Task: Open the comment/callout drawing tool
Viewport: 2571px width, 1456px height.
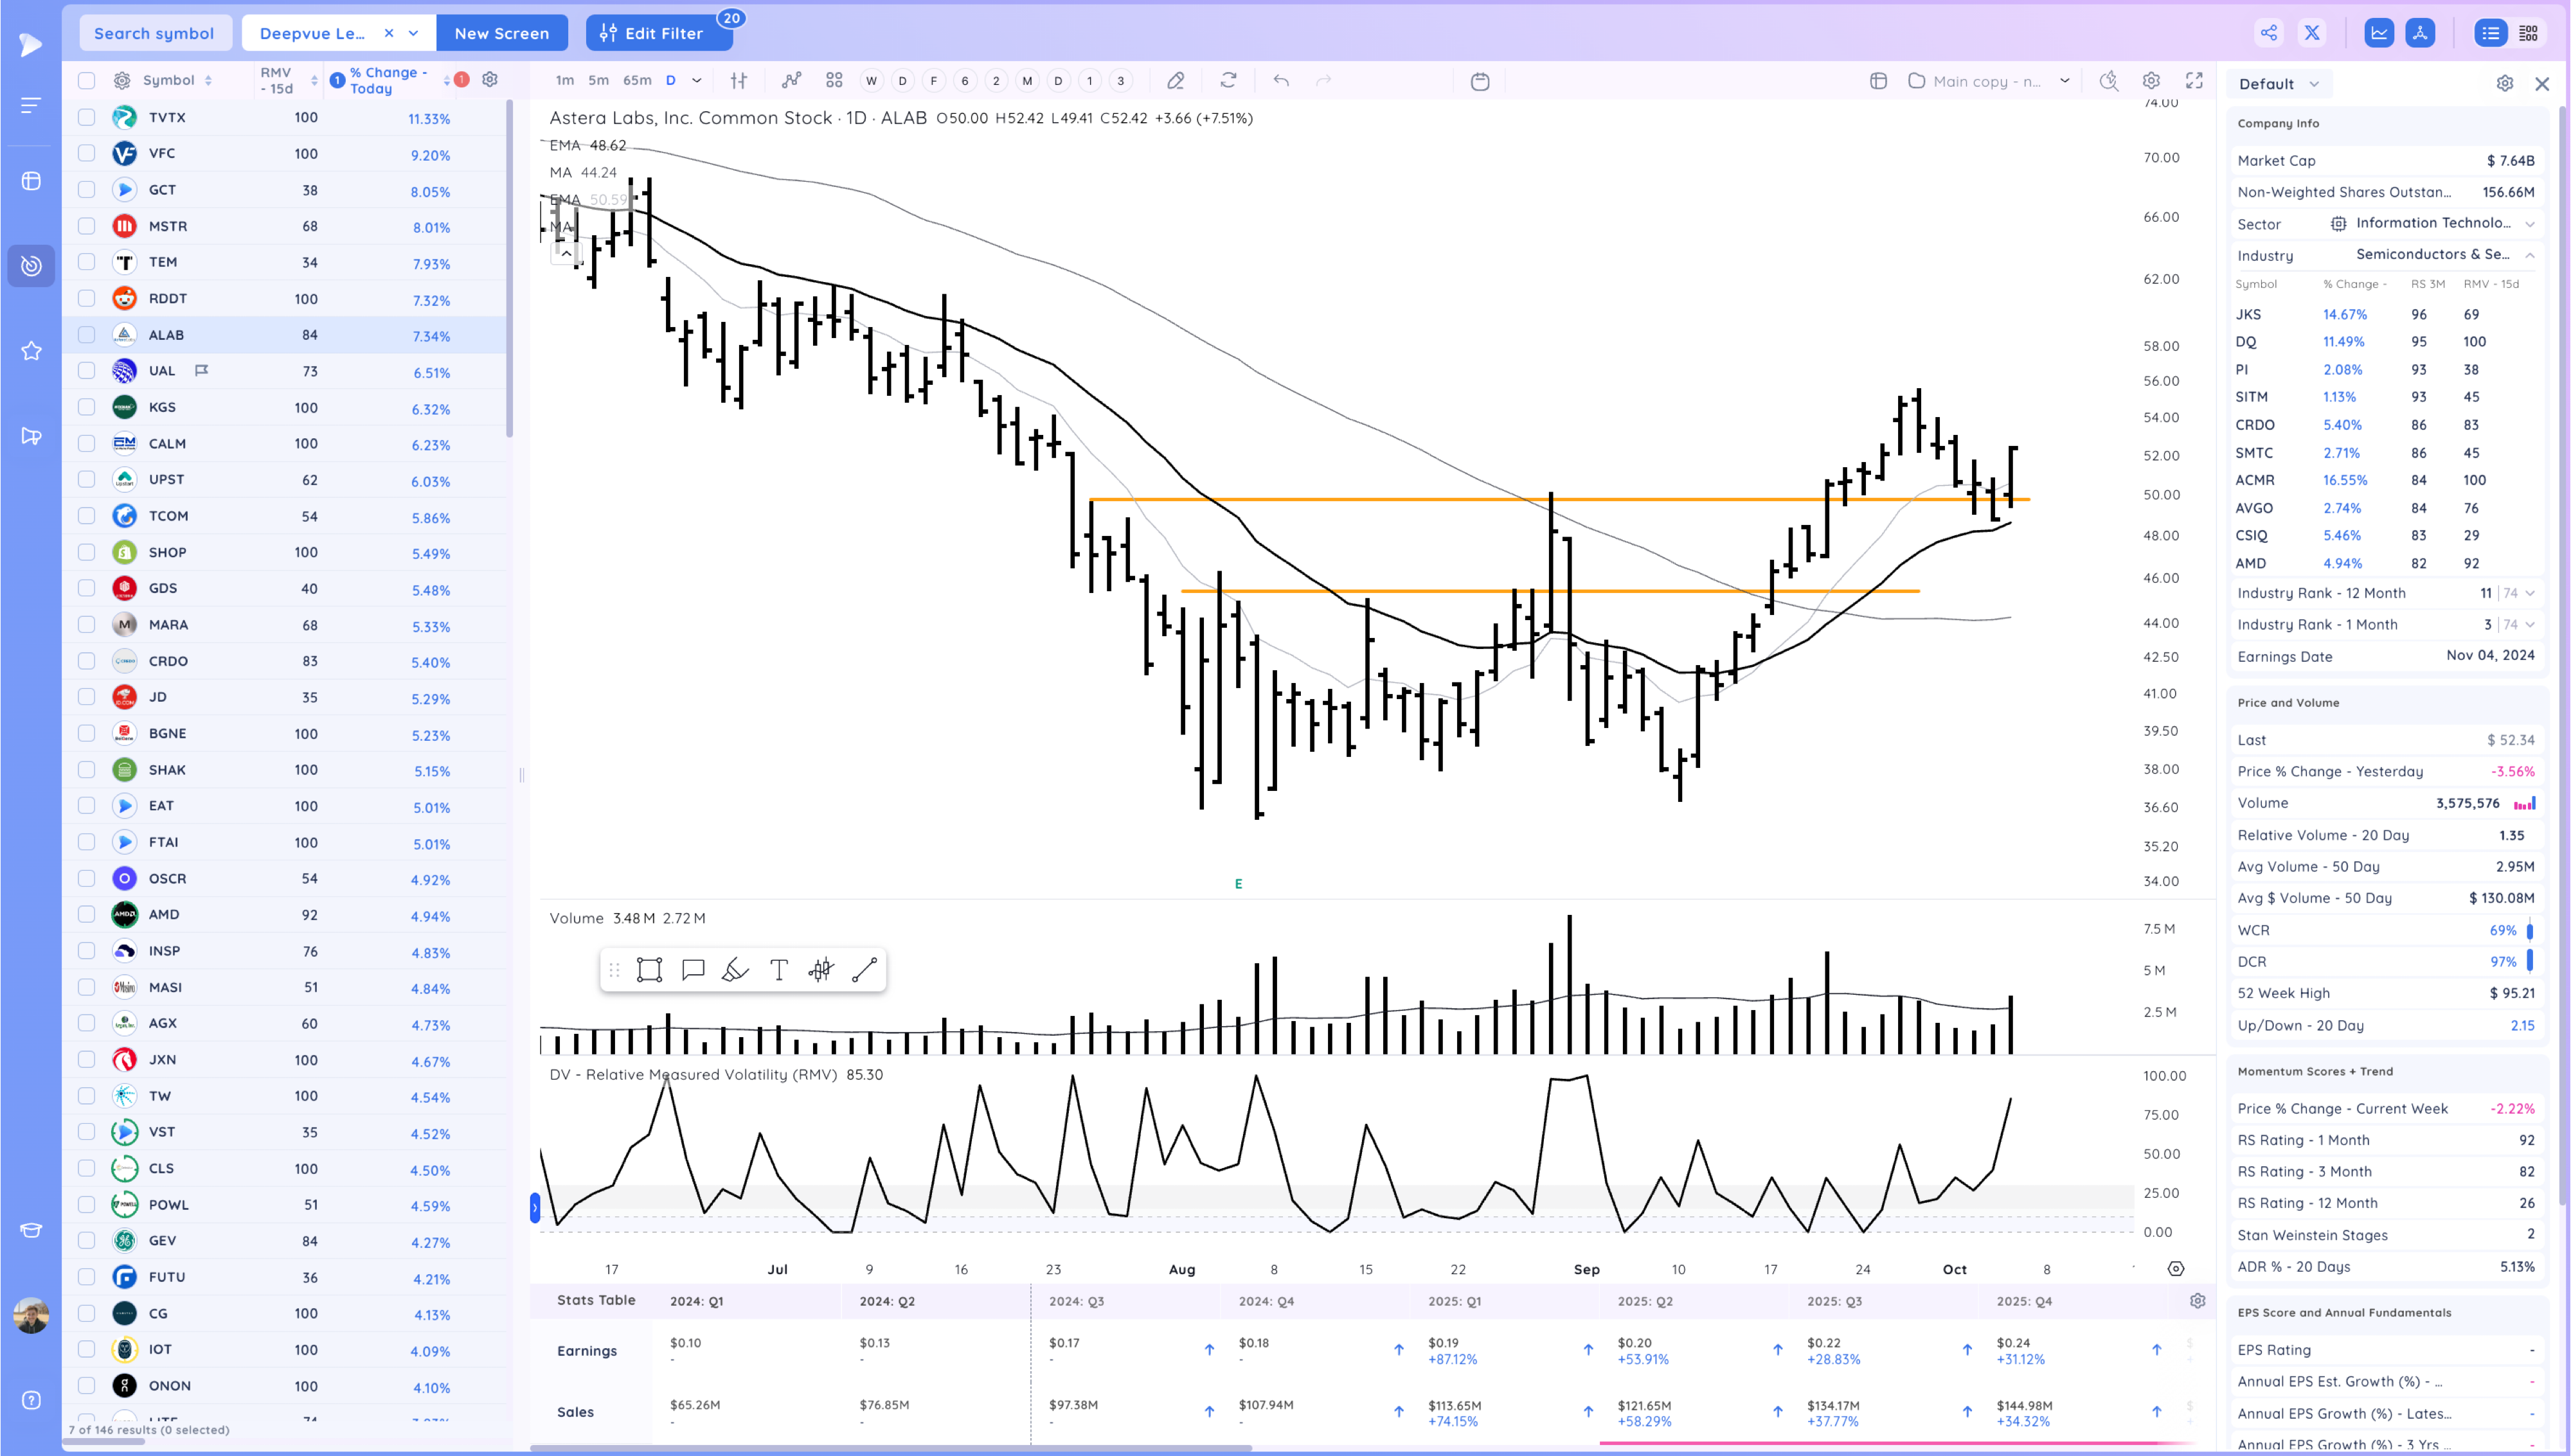Action: point(692,969)
